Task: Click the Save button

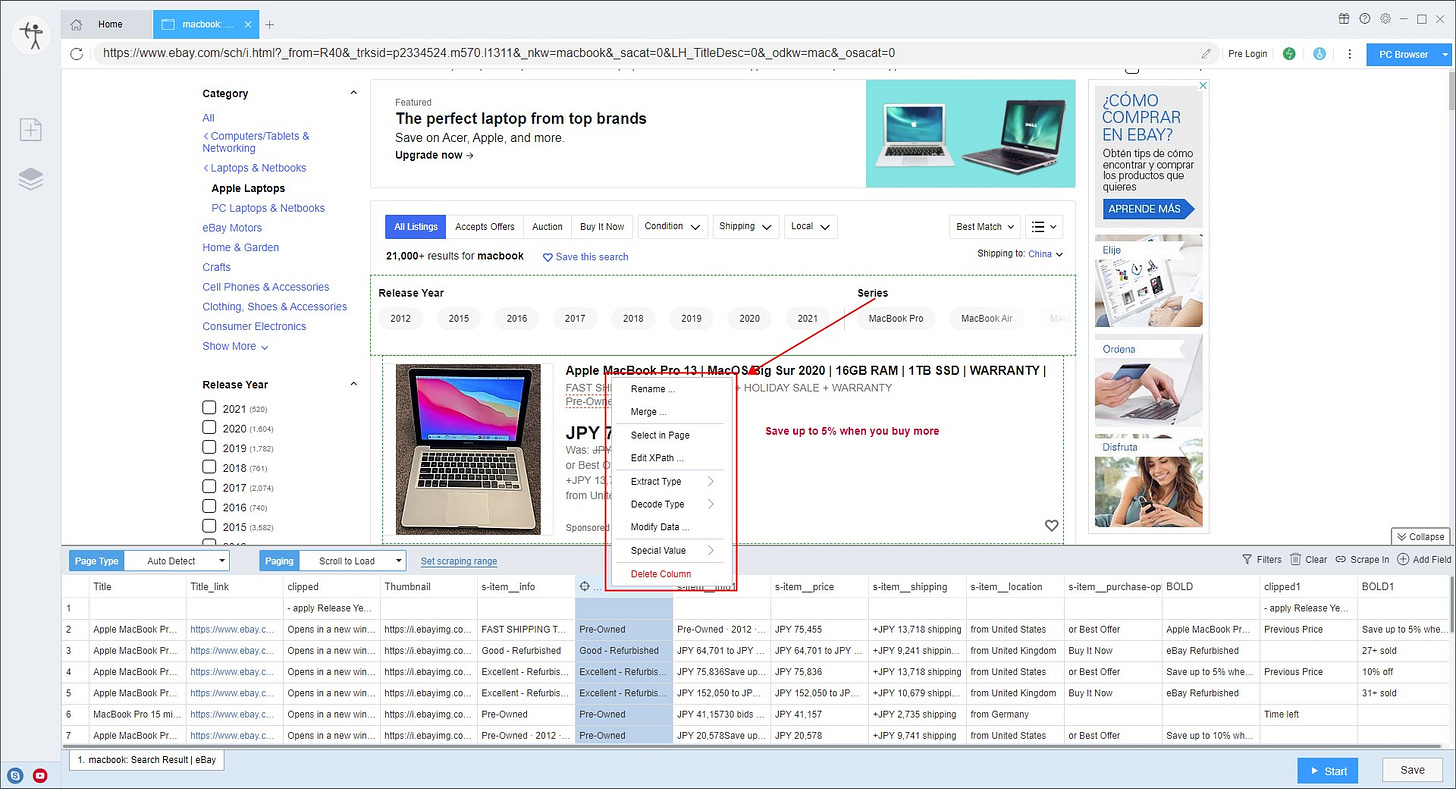Action: coord(1412,770)
